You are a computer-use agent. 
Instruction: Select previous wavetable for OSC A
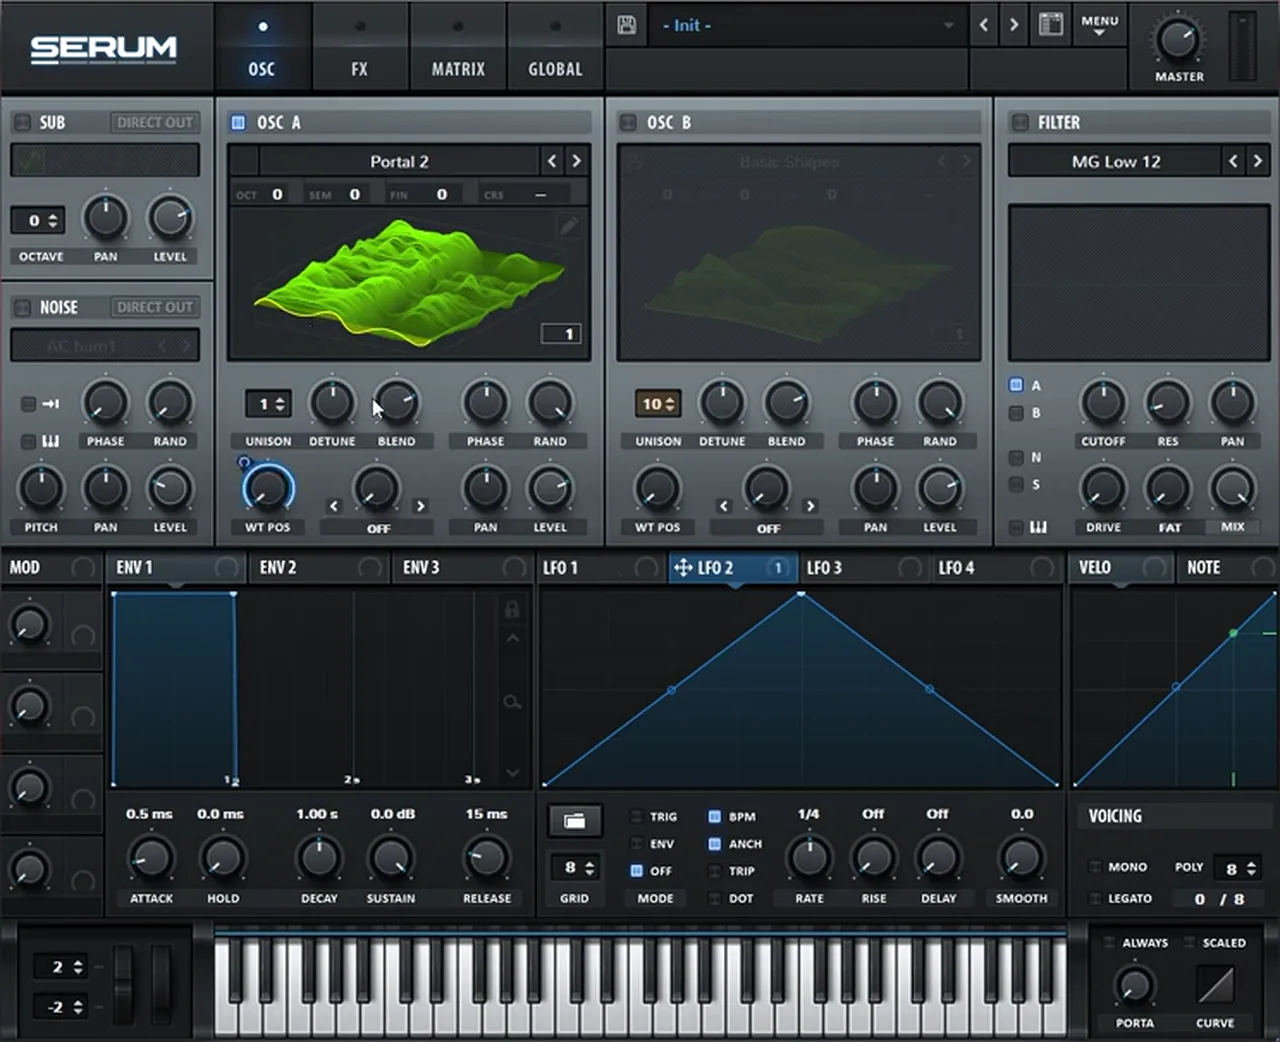pyautogui.click(x=552, y=161)
